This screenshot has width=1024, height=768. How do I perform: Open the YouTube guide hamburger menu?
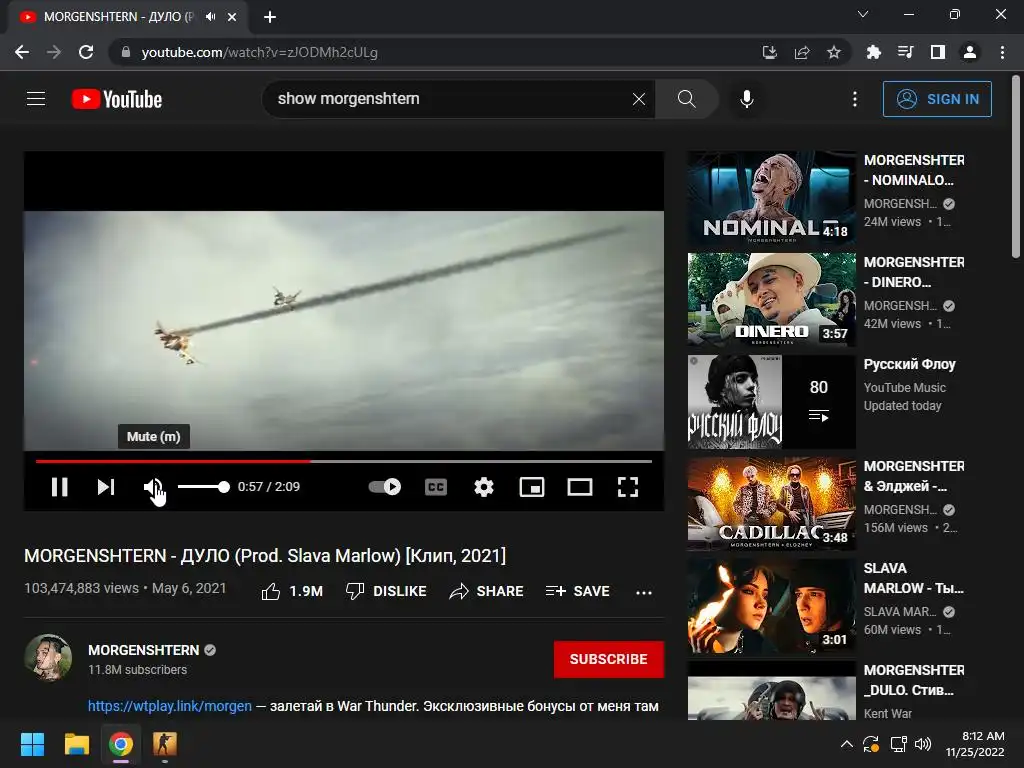pos(36,99)
